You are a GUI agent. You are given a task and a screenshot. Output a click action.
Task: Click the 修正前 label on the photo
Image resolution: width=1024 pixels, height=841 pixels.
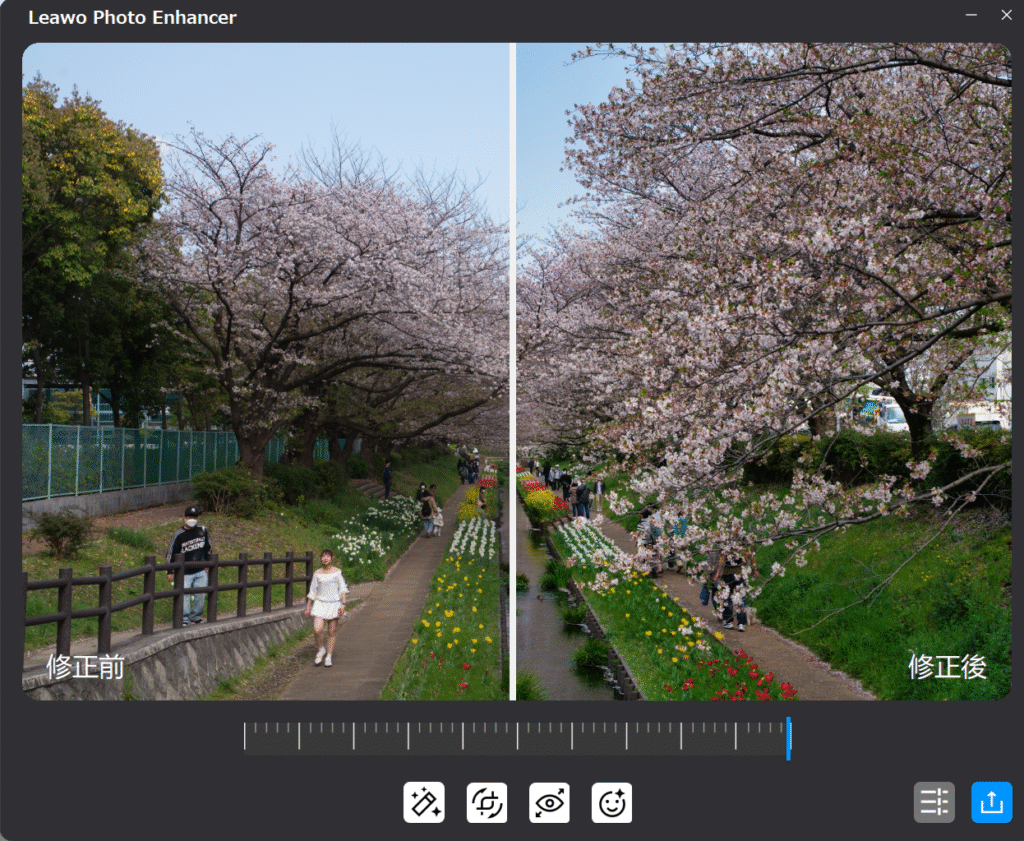(85, 667)
